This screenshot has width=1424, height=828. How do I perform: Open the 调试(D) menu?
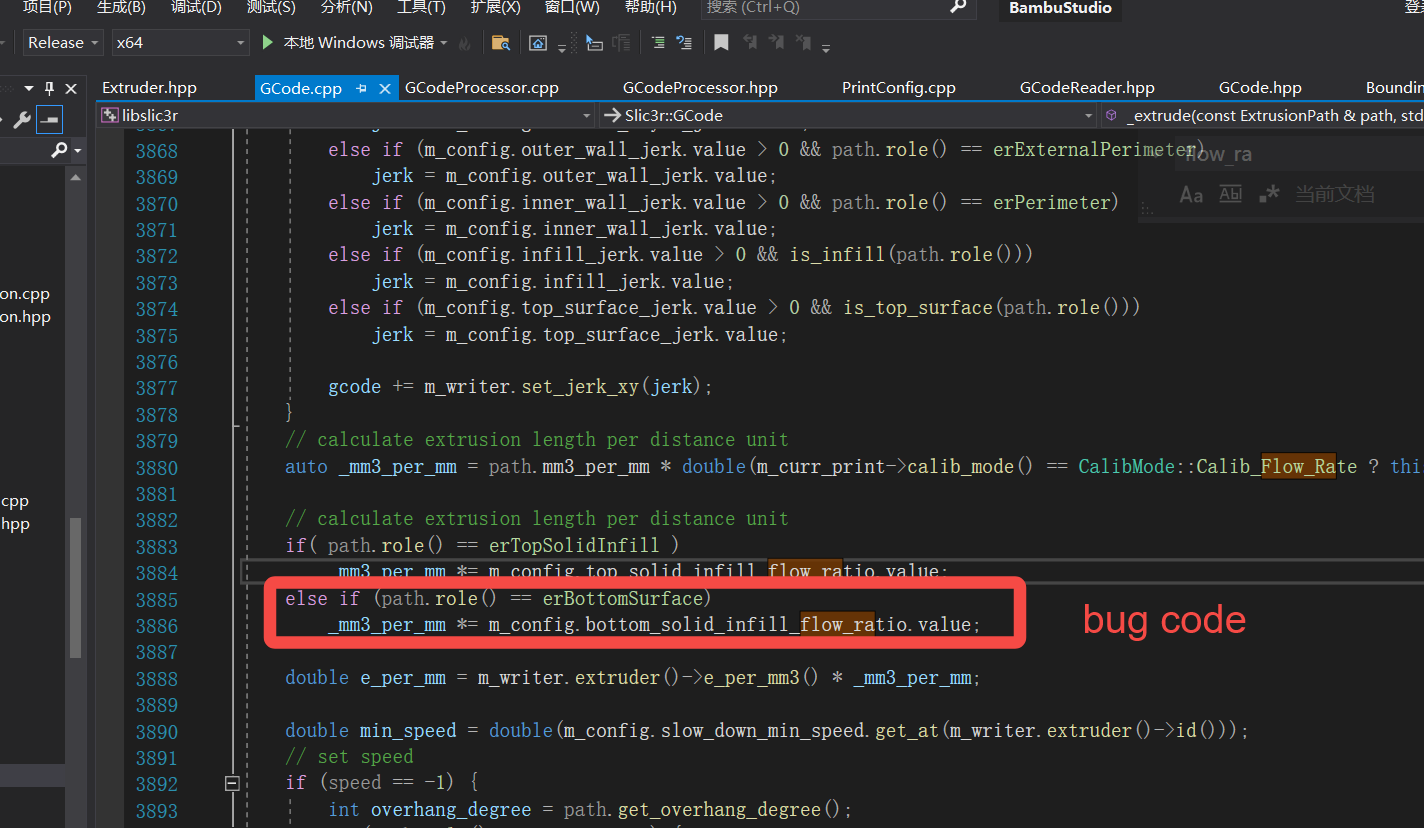click(196, 9)
